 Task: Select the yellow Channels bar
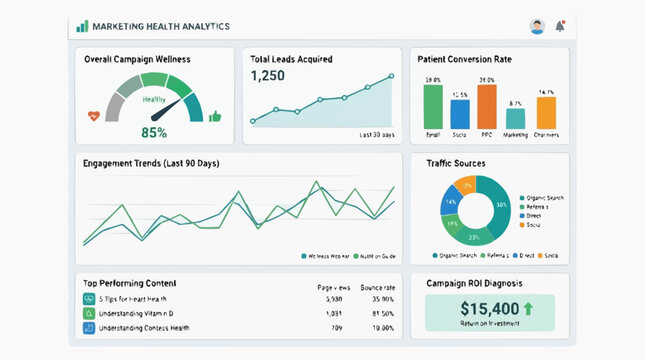[x=546, y=113]
